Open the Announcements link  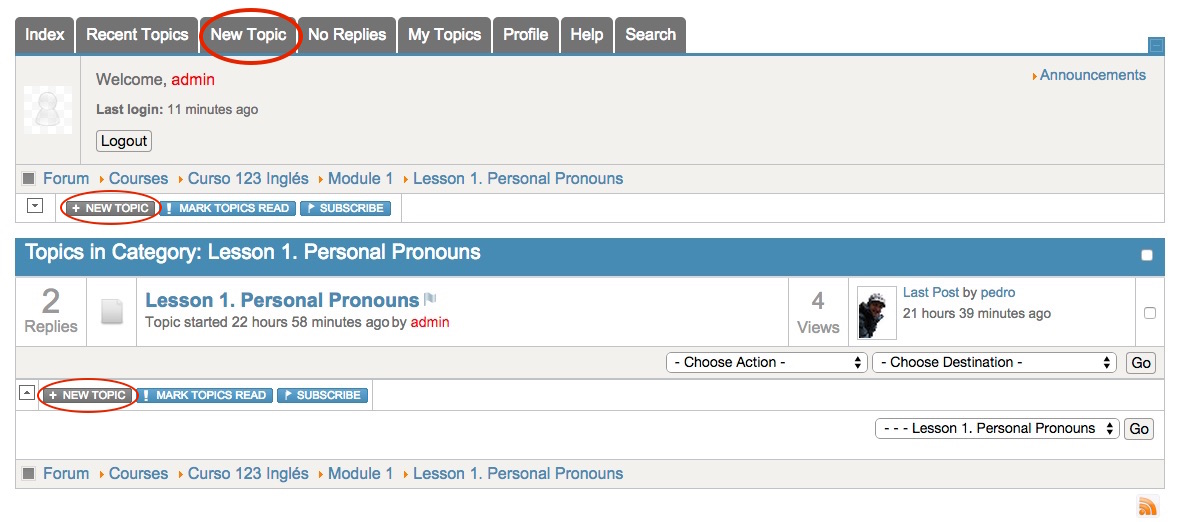(x=1092, y=75)
